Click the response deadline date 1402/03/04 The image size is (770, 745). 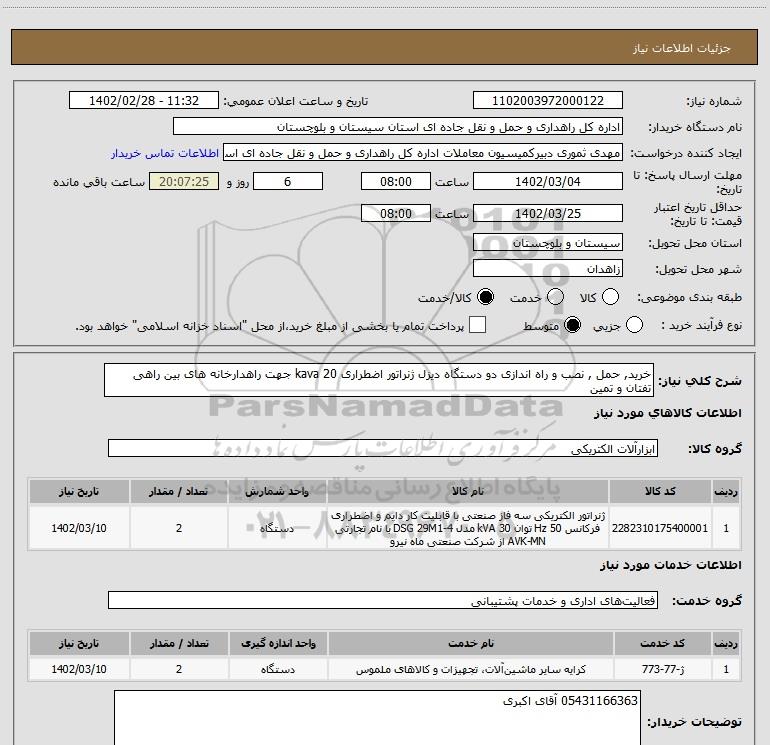click(x=548, y=182)
